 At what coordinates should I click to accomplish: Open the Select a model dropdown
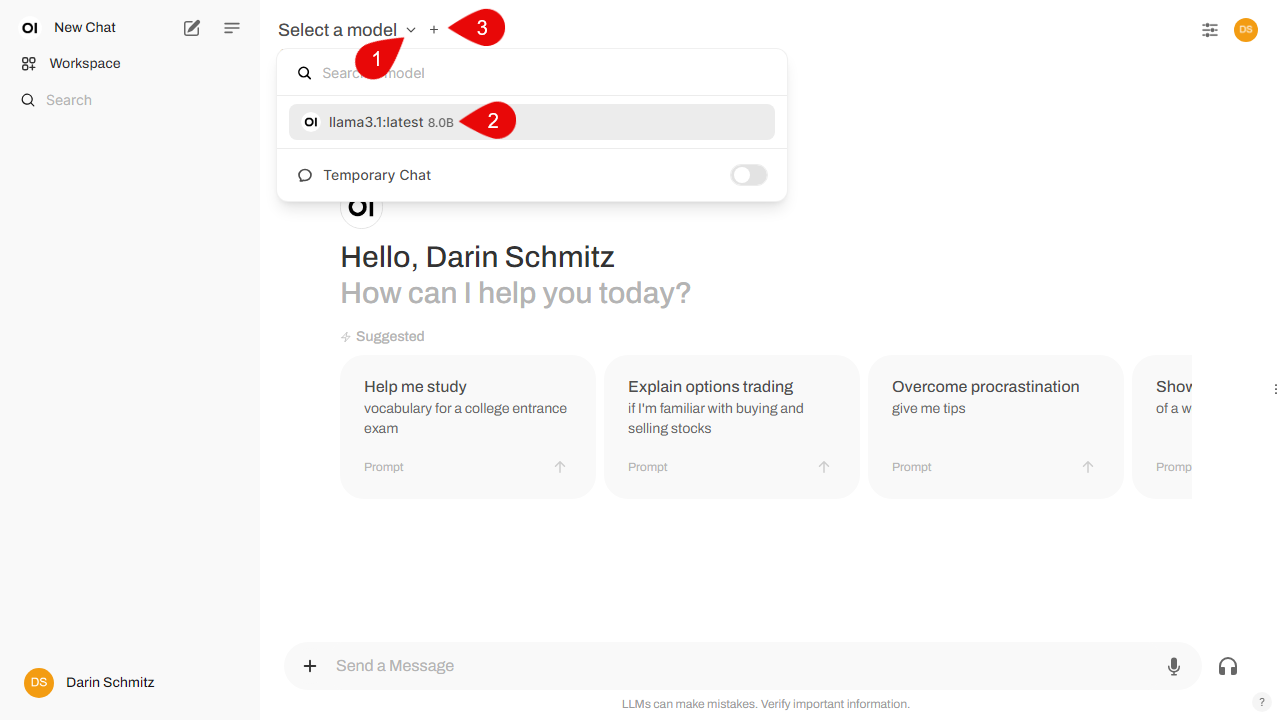pos(345,29)
